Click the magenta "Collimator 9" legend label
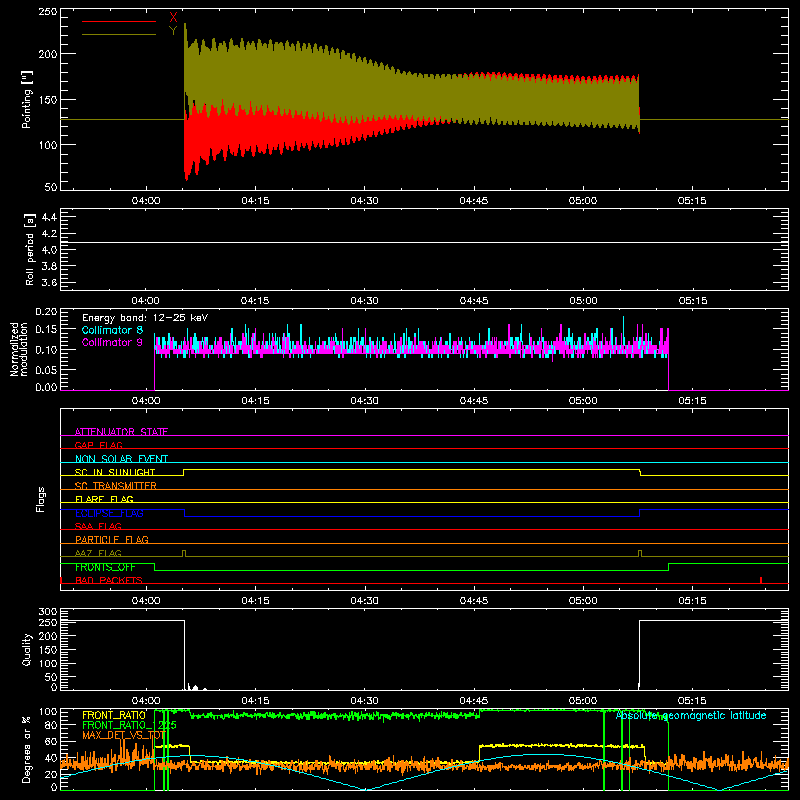The width and height of the screenshot is (800, 800). [112, 342]
